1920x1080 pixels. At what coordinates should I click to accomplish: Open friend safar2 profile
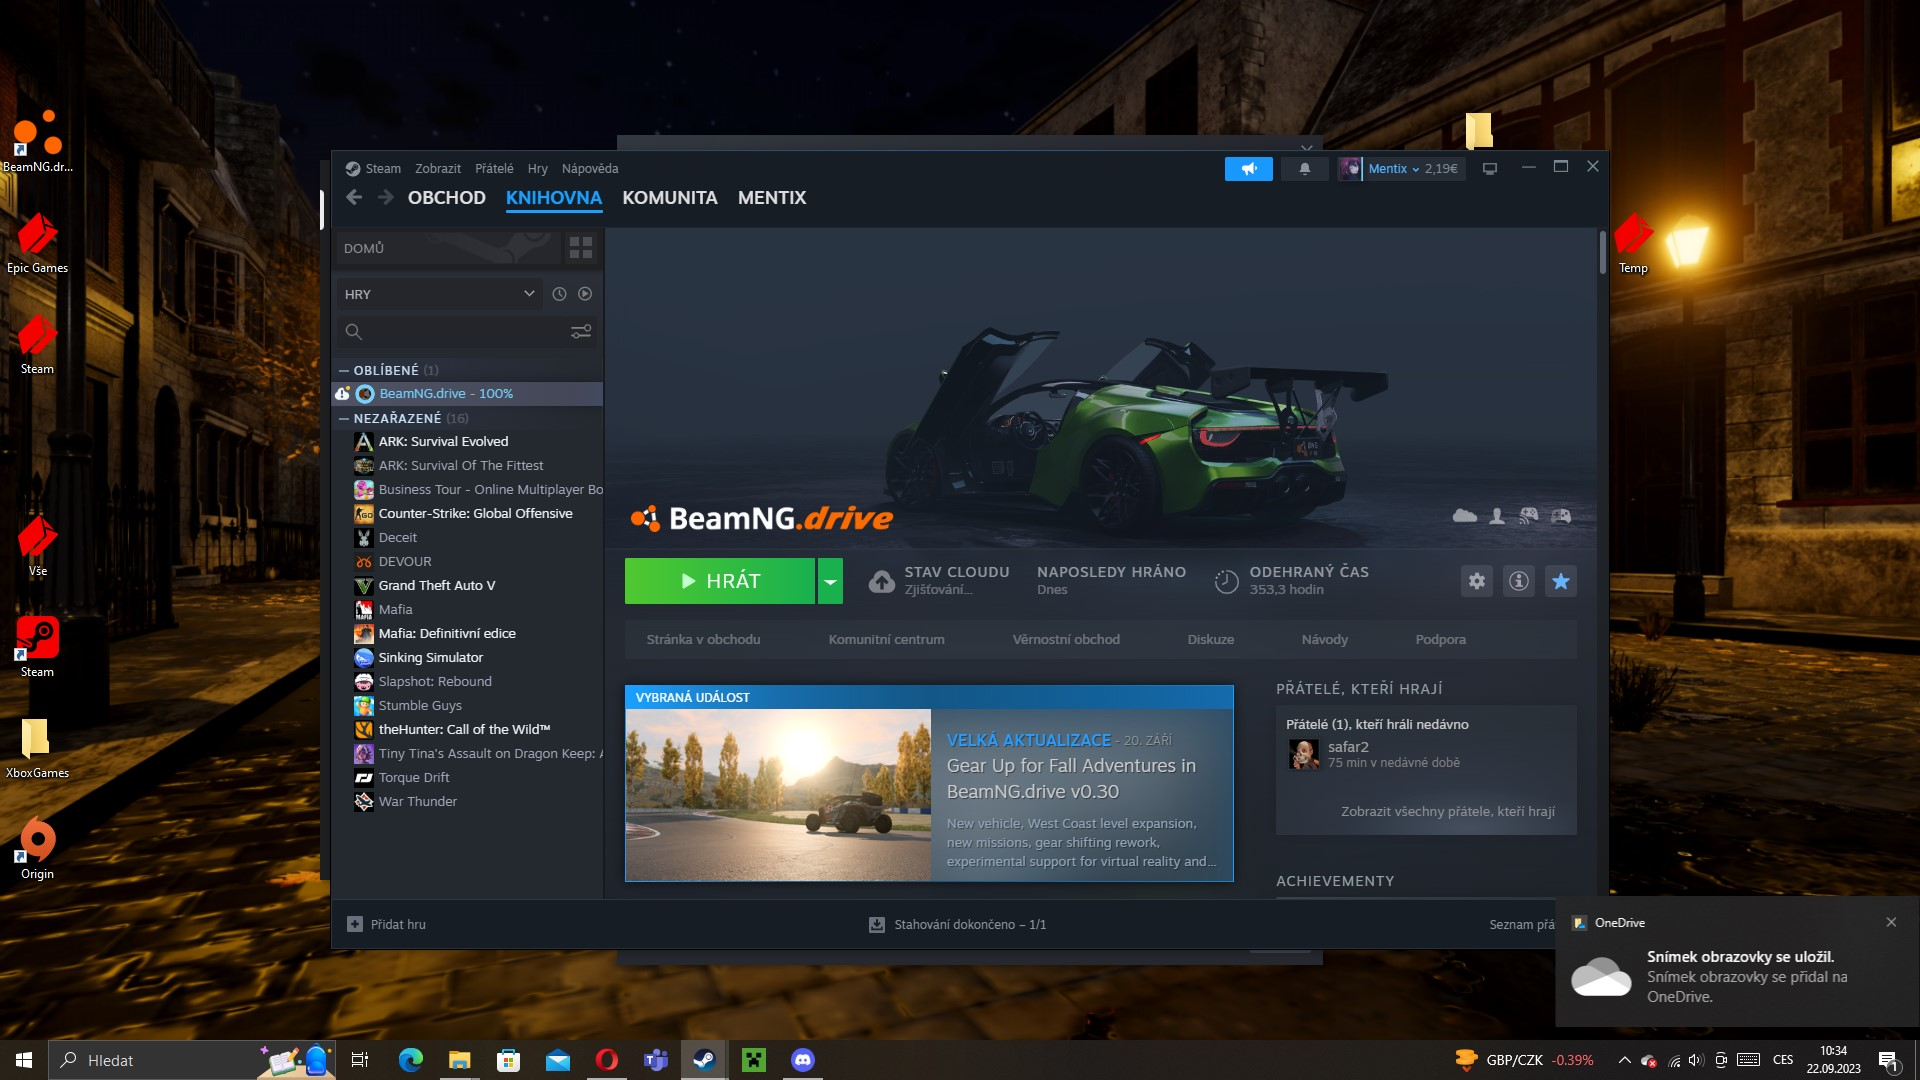coord(1348,747)
